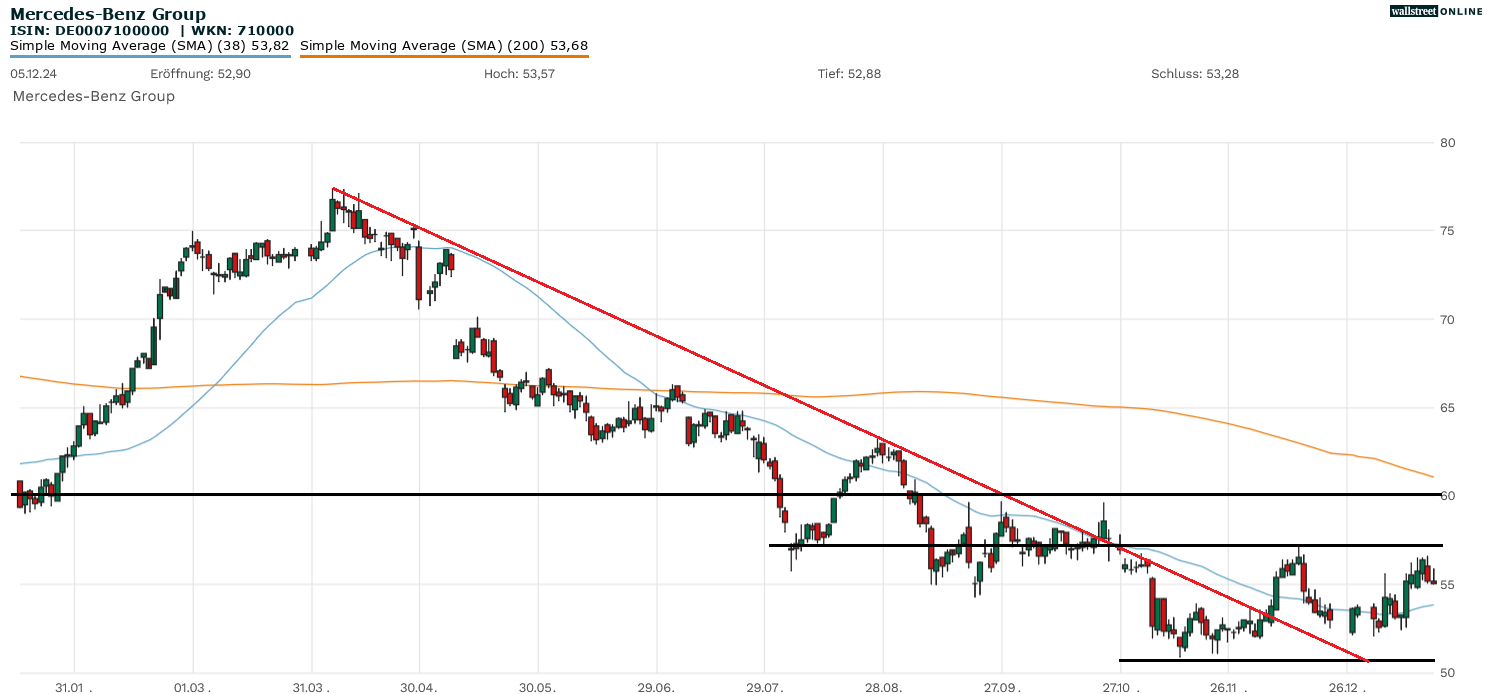This screenshot has height=694, width=1490.
Task: Select the top of the red trendline
Action: (334, 189)
